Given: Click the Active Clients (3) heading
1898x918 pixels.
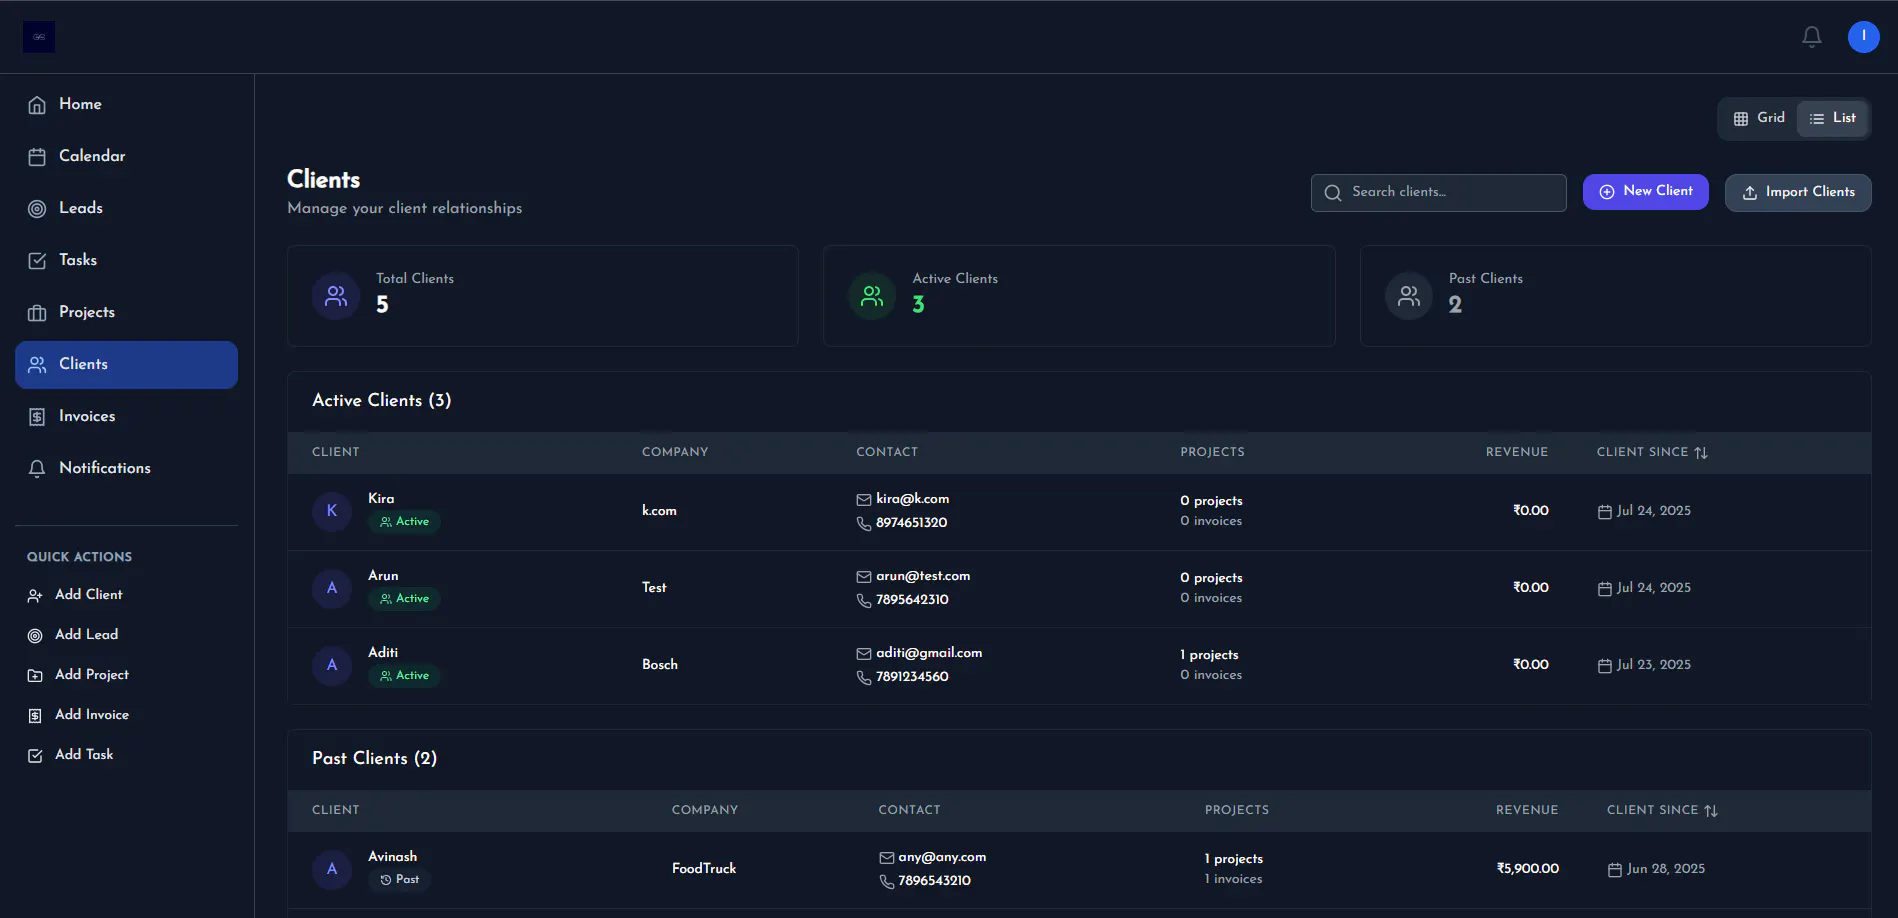Looking at the screenshot, I should pyautogui.click(x=381, y=400).
